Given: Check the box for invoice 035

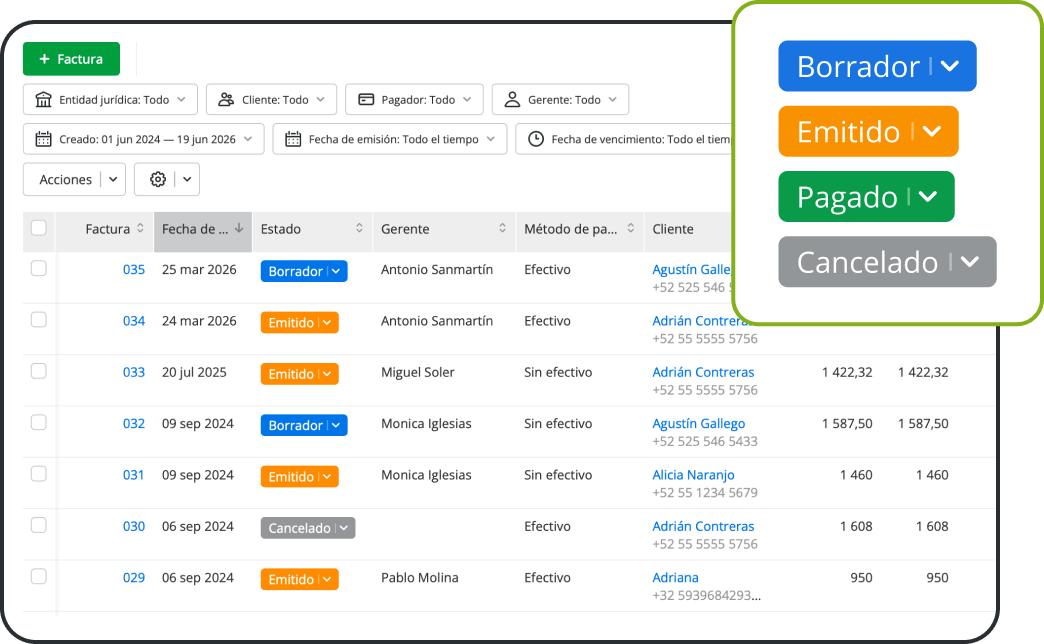Looking at the screenshot, I should pos(39,268).
